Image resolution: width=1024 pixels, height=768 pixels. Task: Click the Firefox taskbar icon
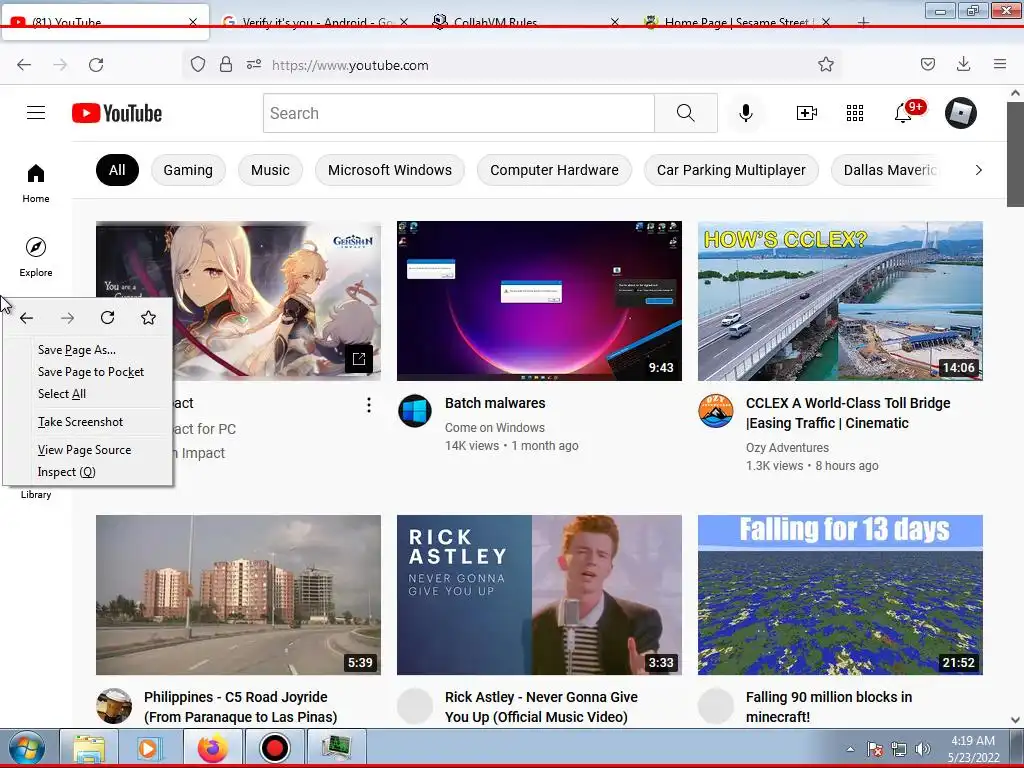(212, 748)
